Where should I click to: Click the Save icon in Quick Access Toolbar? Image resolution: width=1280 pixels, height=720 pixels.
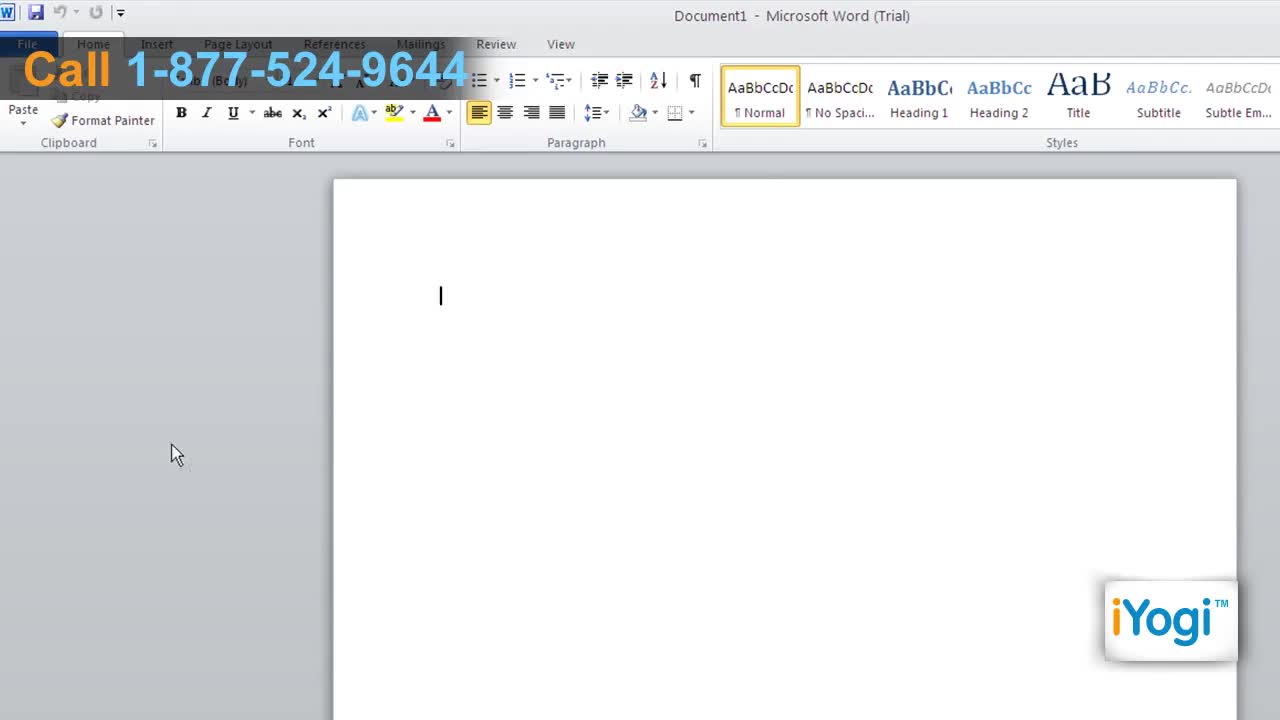36,13
